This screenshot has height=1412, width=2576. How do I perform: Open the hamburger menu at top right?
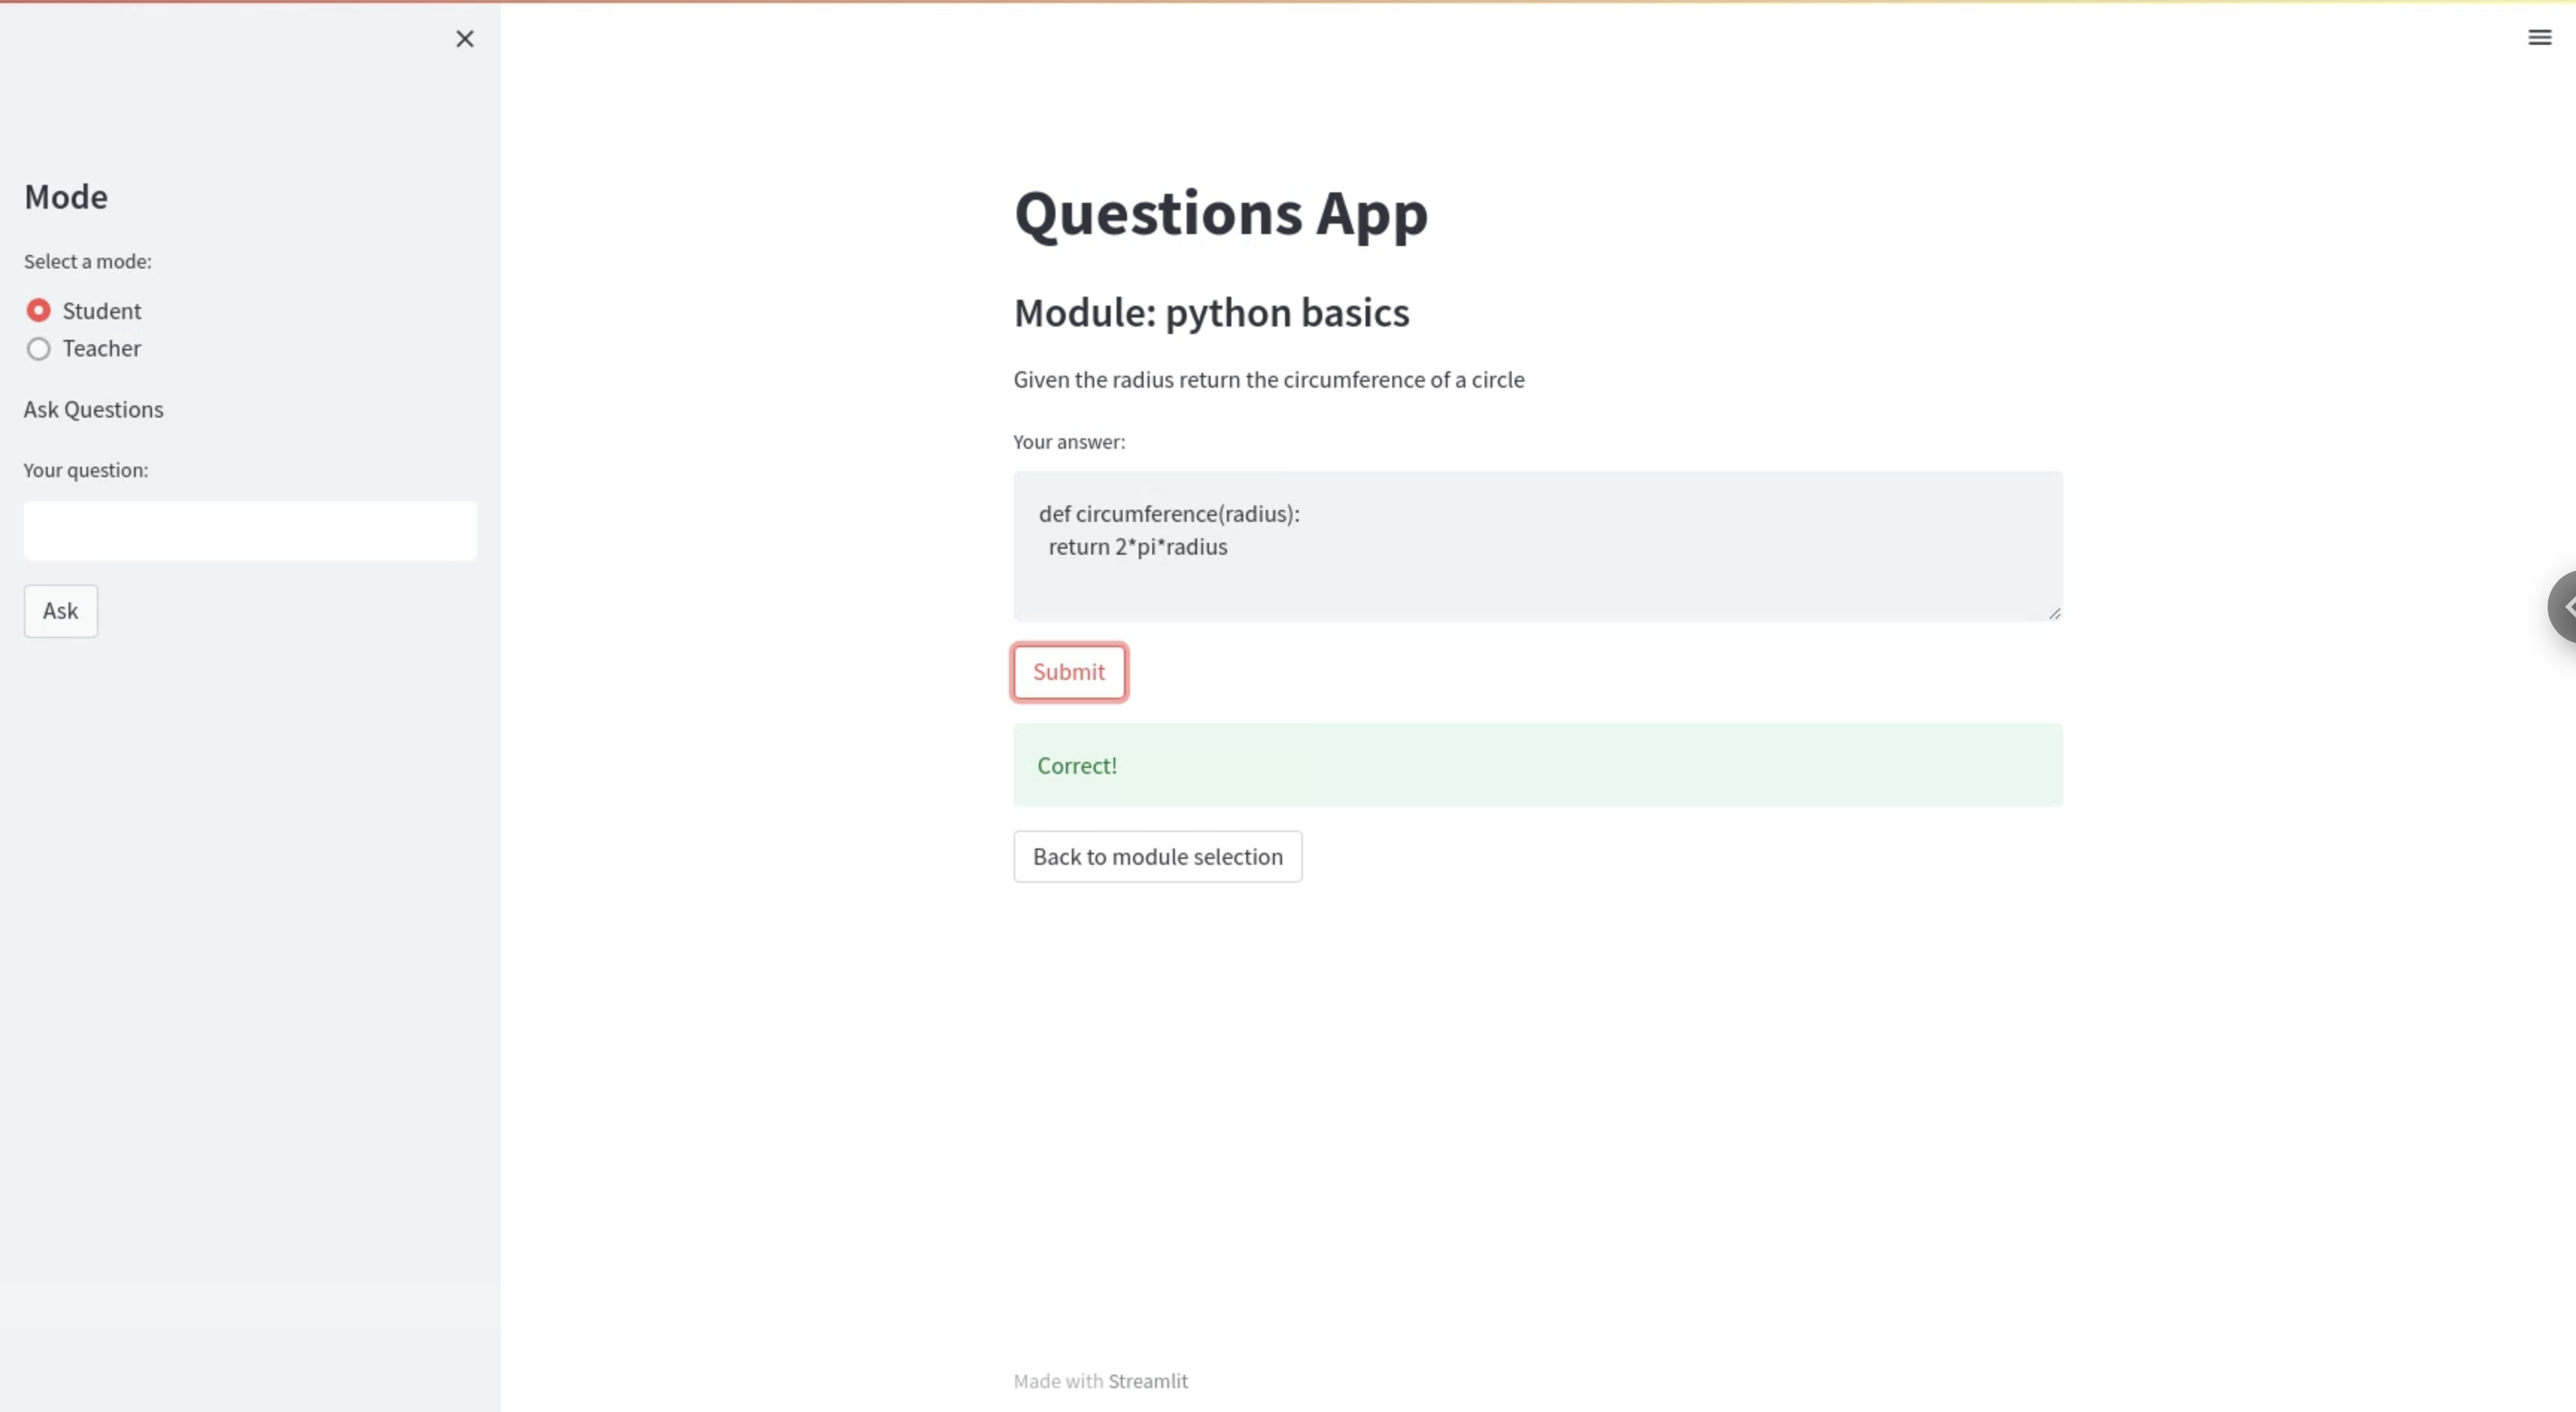pos(2539,38)
